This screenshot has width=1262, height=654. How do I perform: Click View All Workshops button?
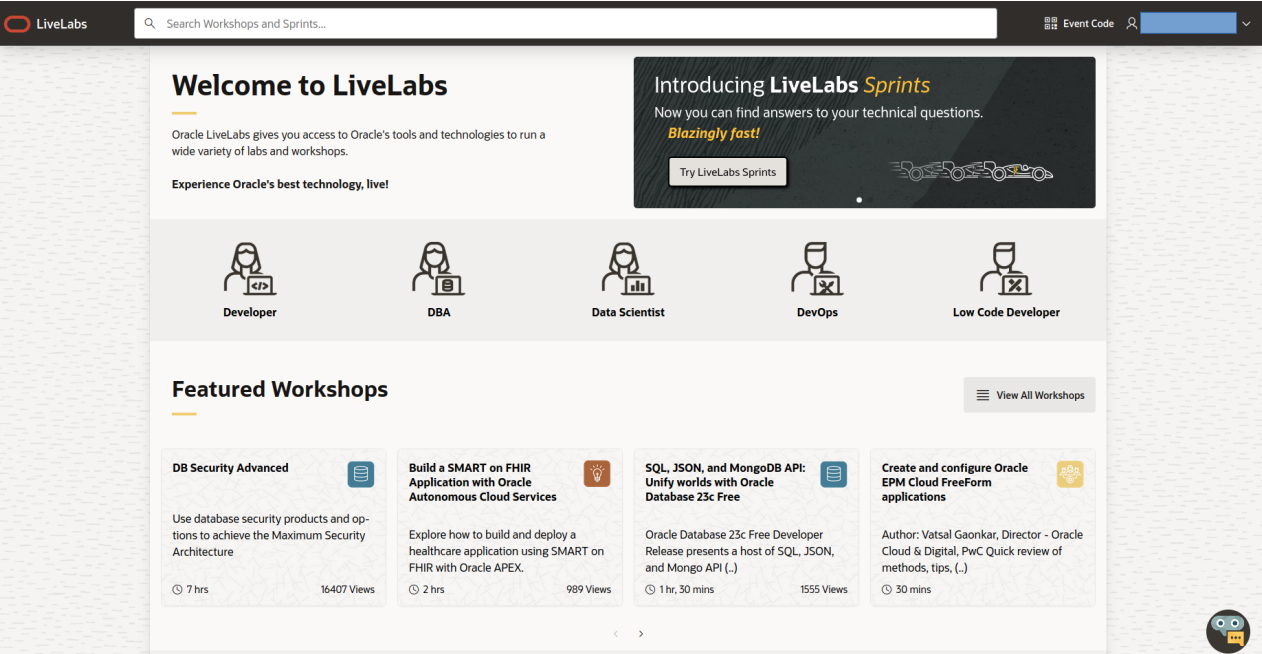click(1029, 395)
